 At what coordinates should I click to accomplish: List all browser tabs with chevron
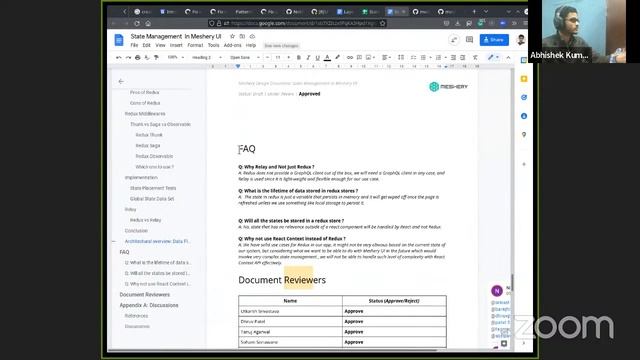tap(486, 11)
